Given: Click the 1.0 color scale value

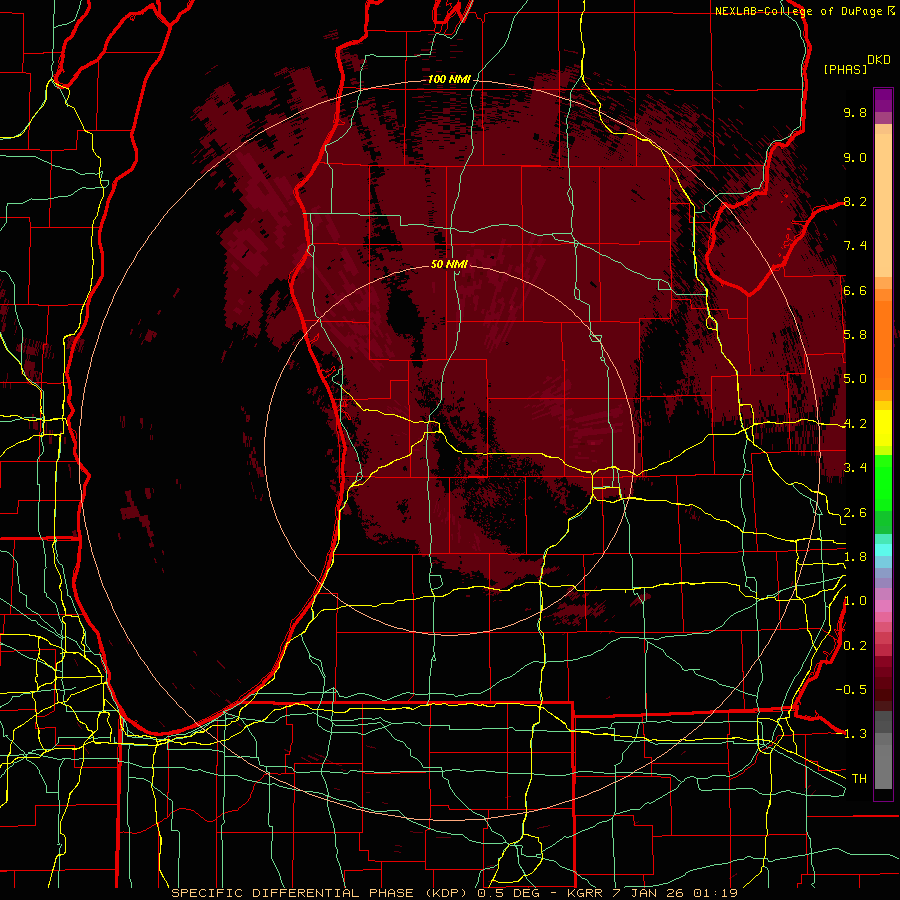Looking at the screenshot, I should tap(855, 601).
